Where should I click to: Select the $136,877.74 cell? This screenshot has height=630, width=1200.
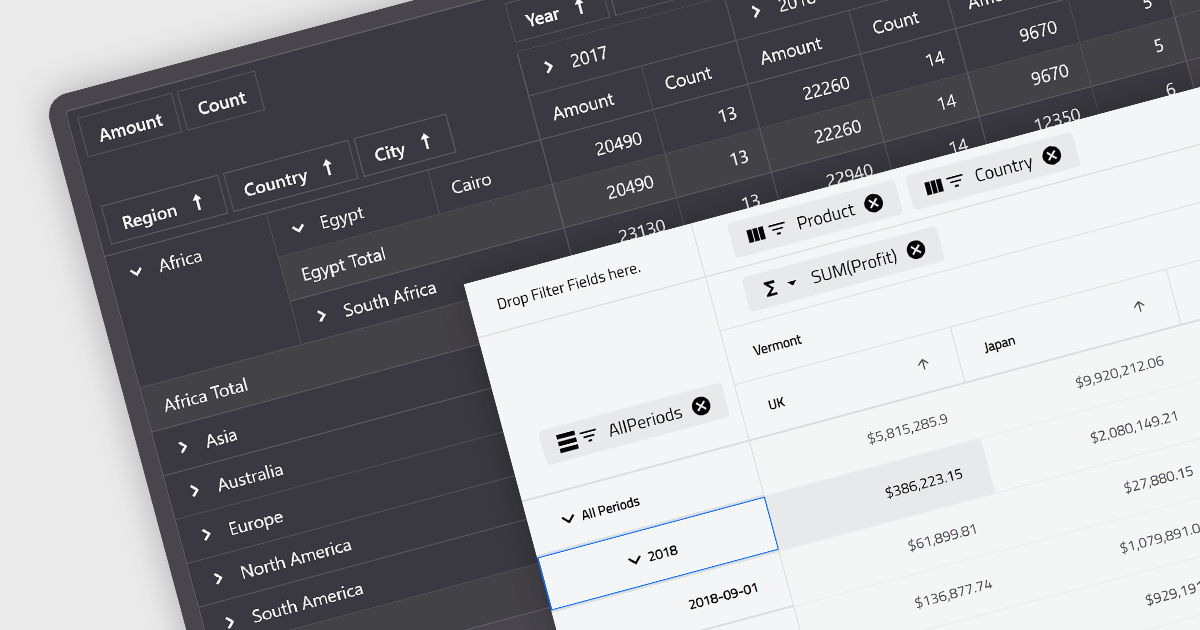coord(953,592)
